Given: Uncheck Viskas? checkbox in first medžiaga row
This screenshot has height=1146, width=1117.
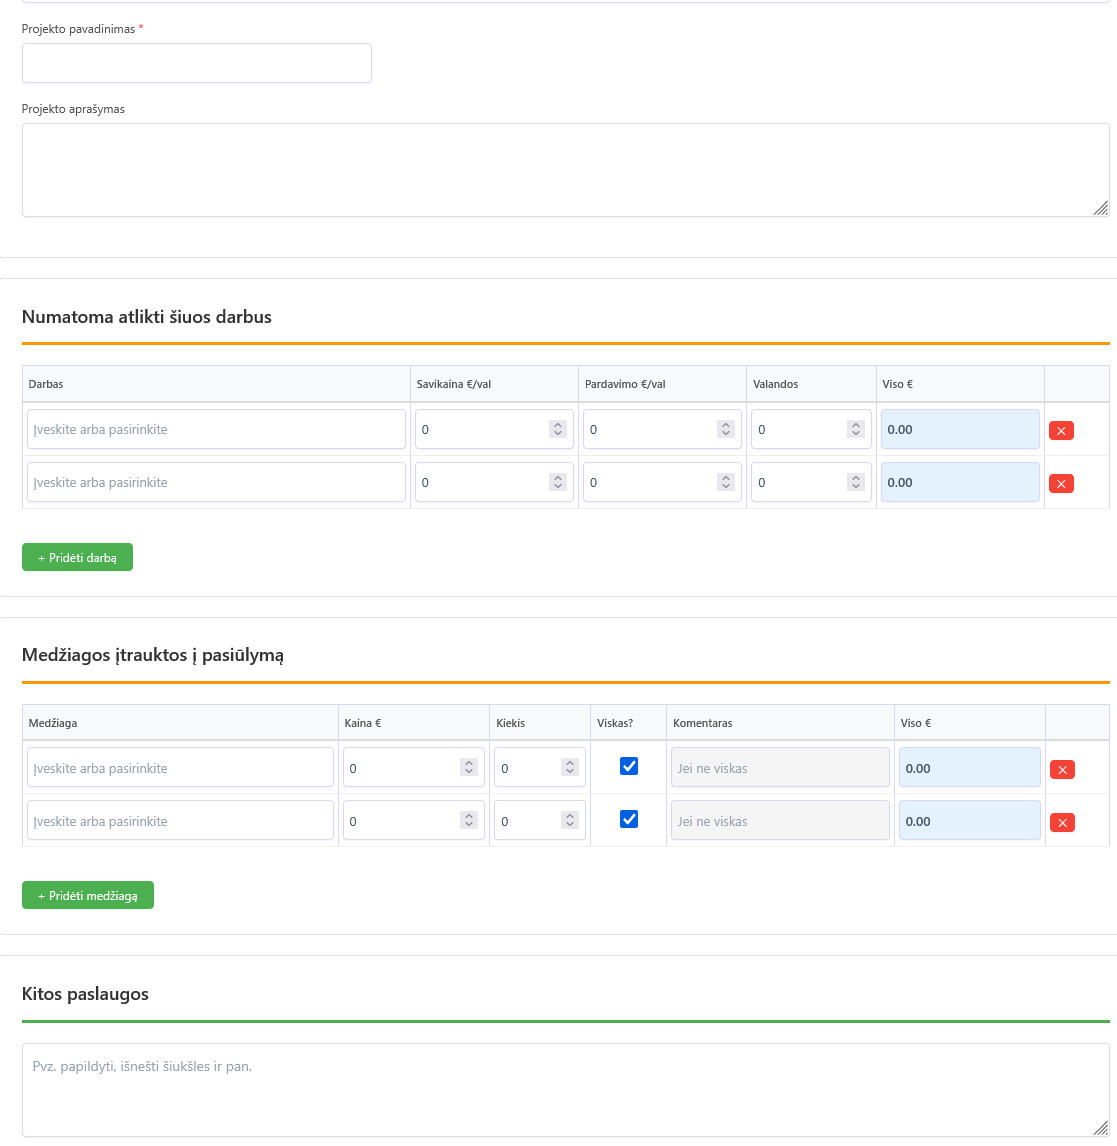Looking at the screenshot, I should [629, 766].
